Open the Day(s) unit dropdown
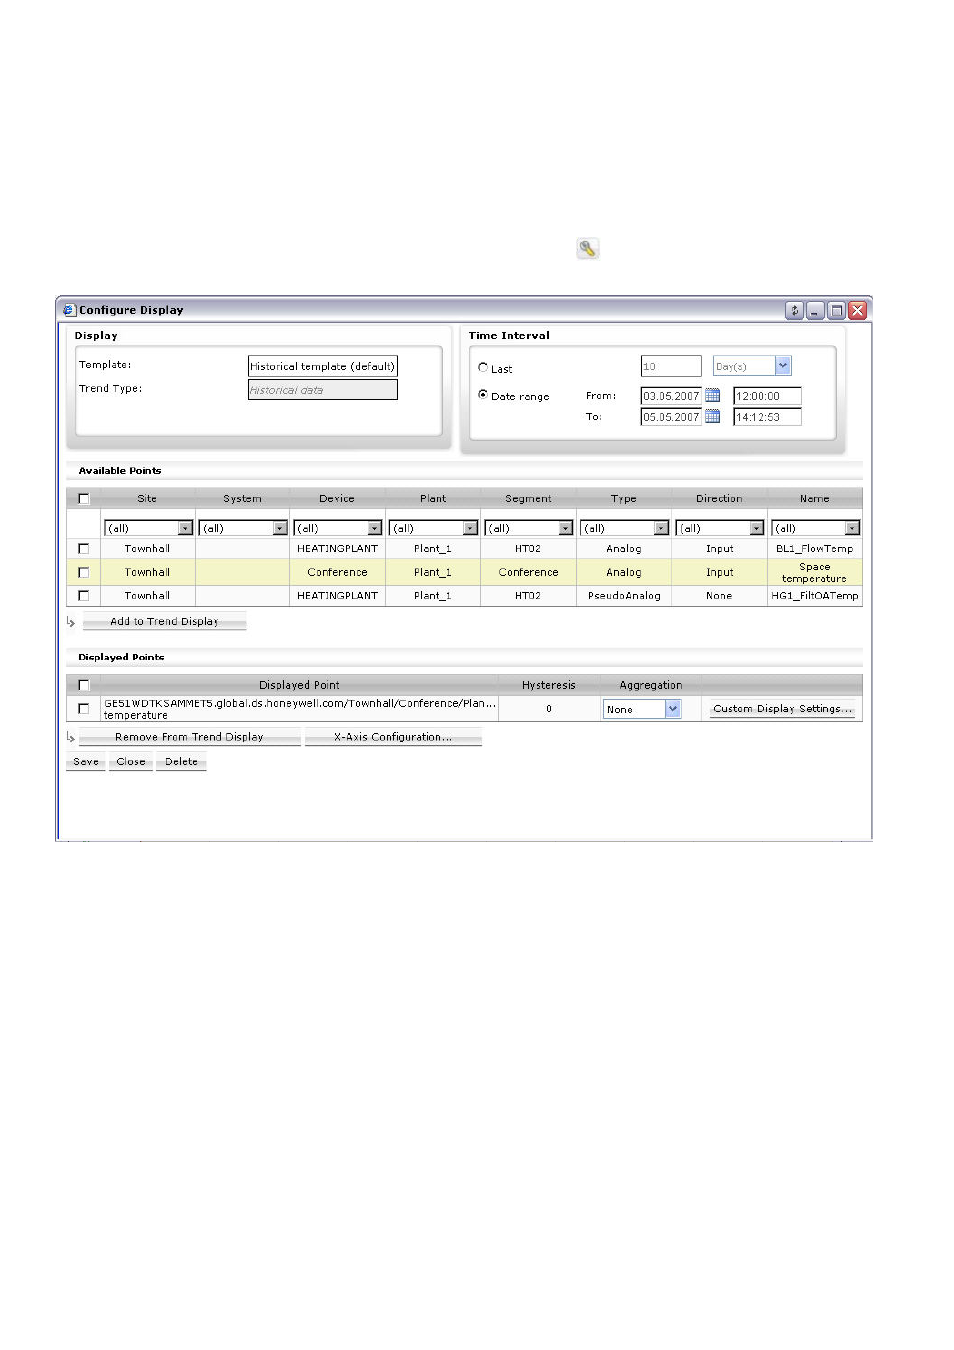 pyautogui.click(x=752, y=366)
